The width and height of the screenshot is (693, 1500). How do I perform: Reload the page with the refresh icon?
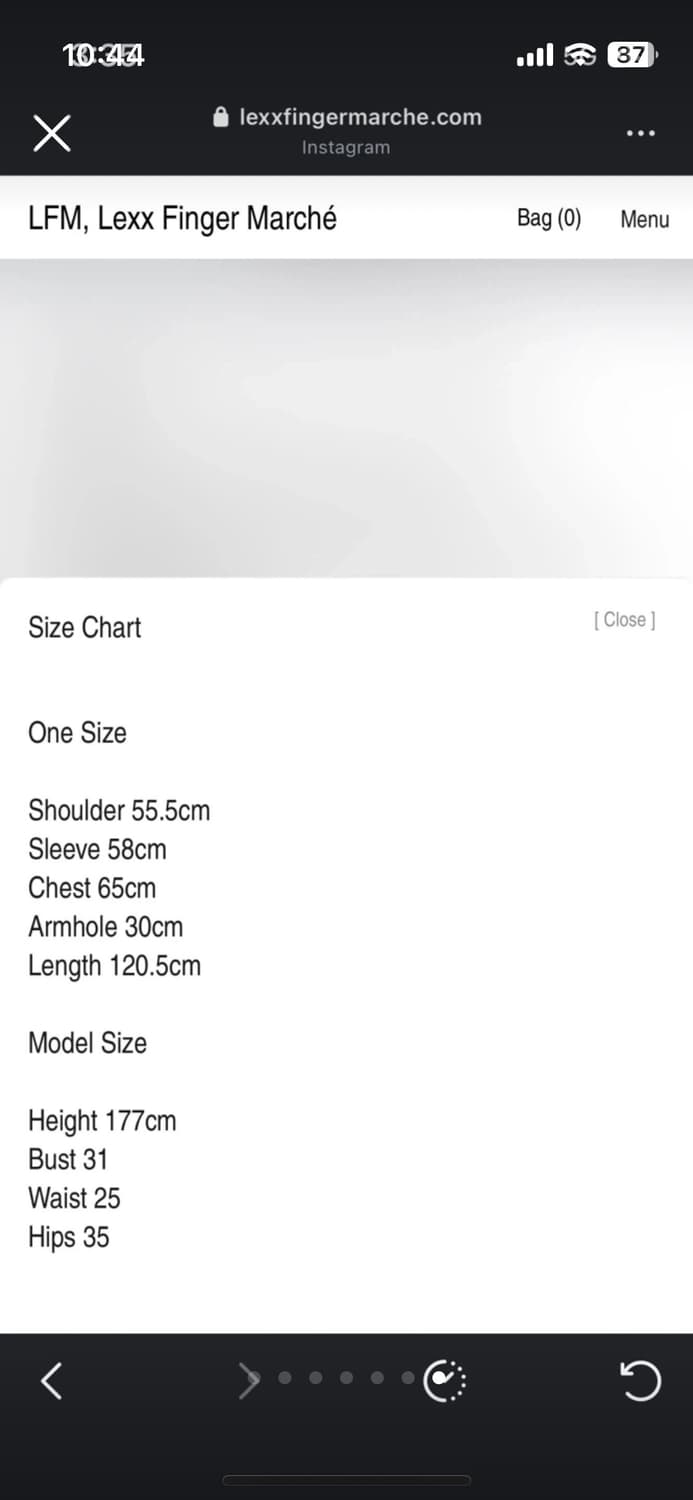(x=640, y=1381)
